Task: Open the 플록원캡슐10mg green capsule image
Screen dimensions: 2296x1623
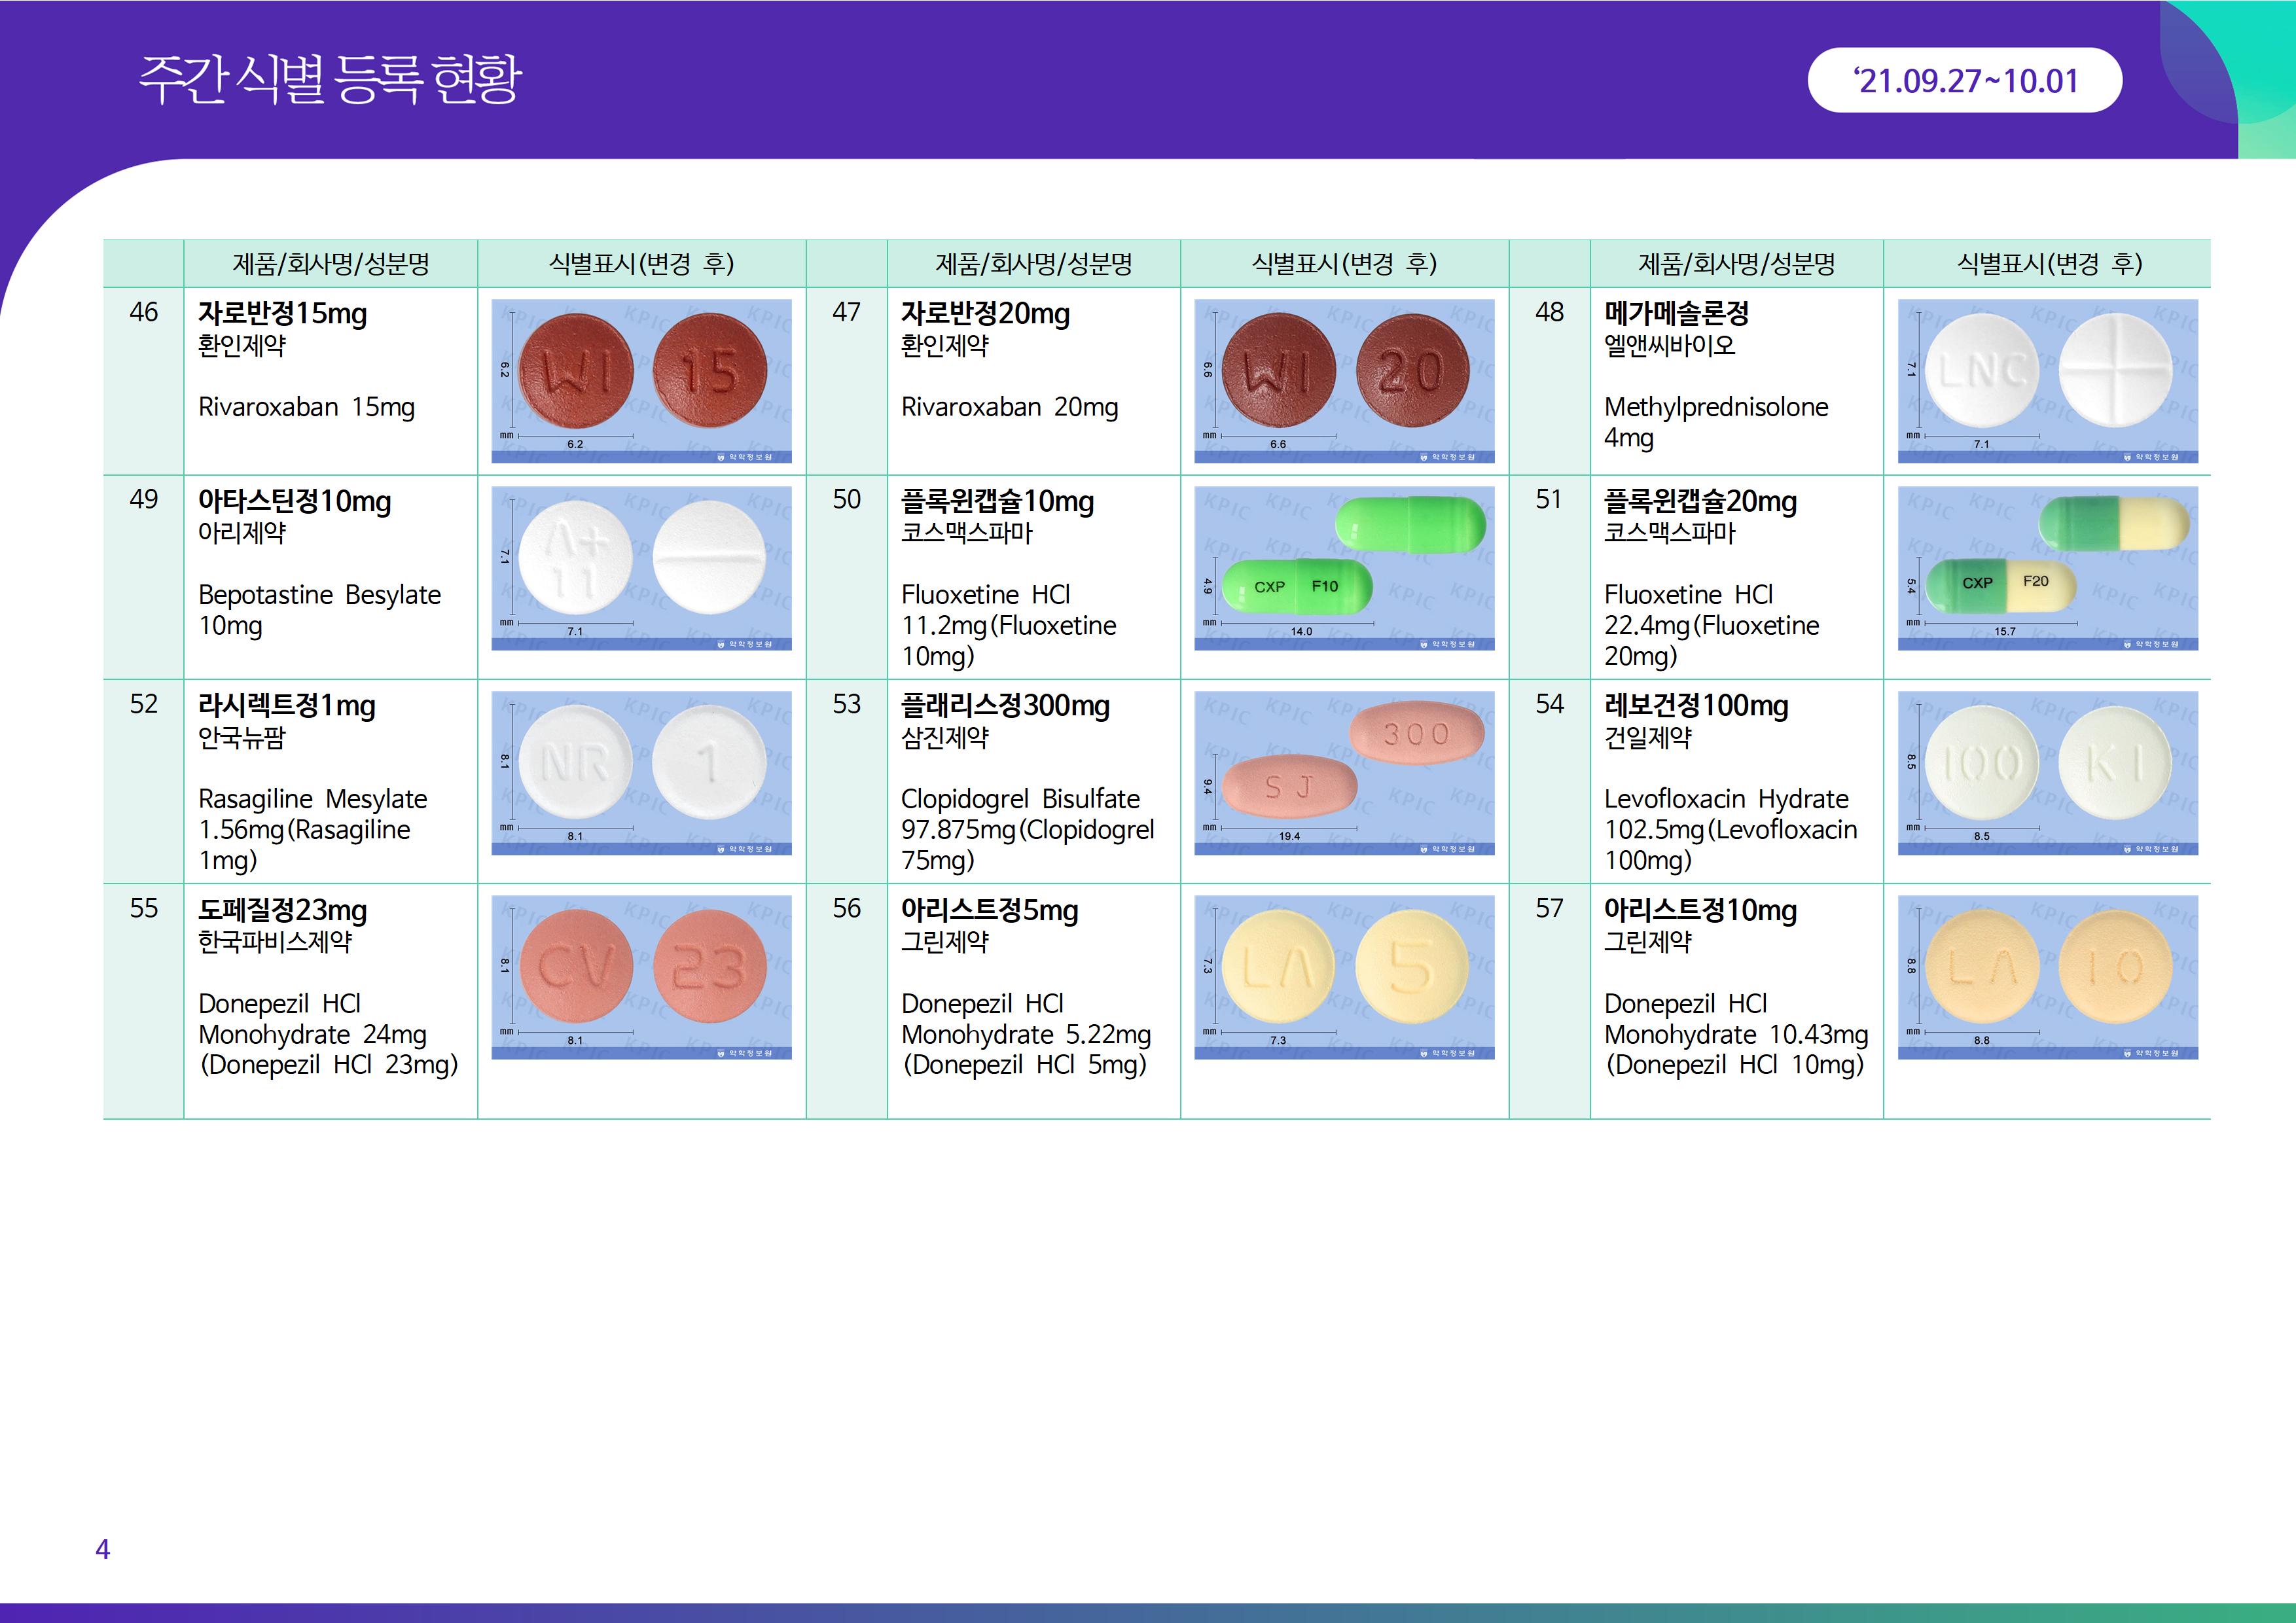Action: [x=1344, y=568]
